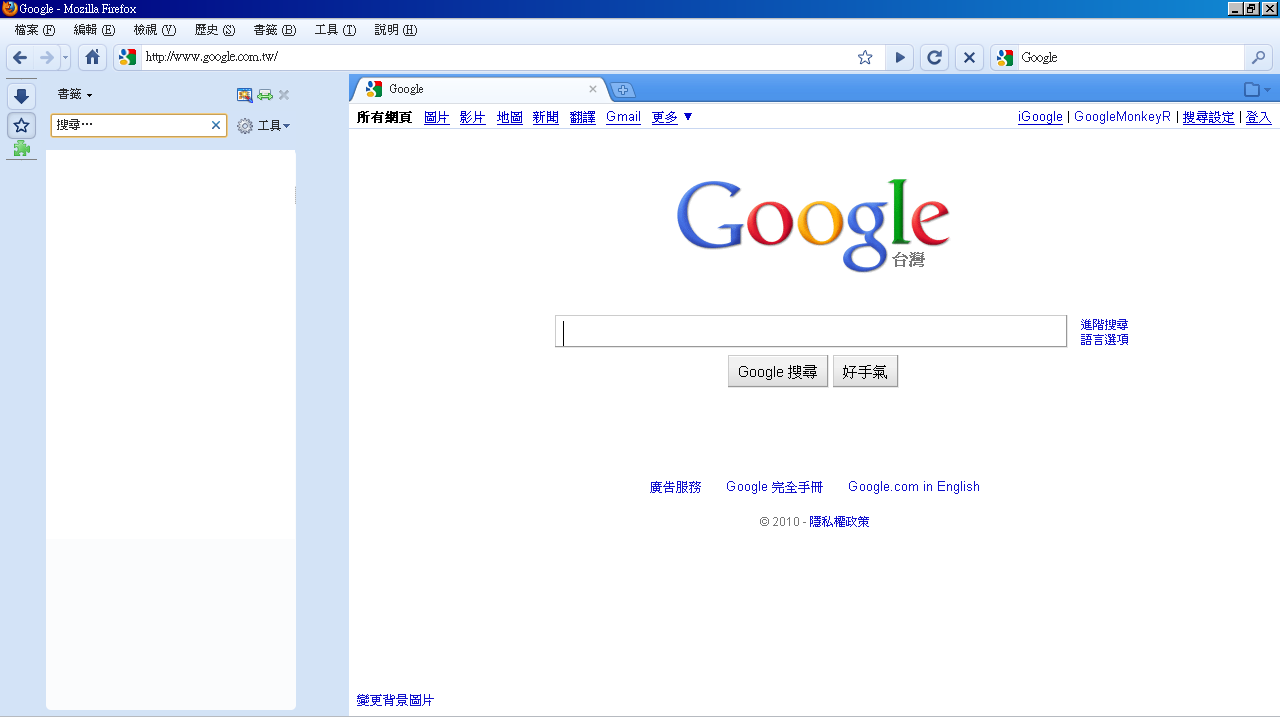The image size is (1280, 717).
Task: Open the 說明 menu
Action: click(395, 30)
